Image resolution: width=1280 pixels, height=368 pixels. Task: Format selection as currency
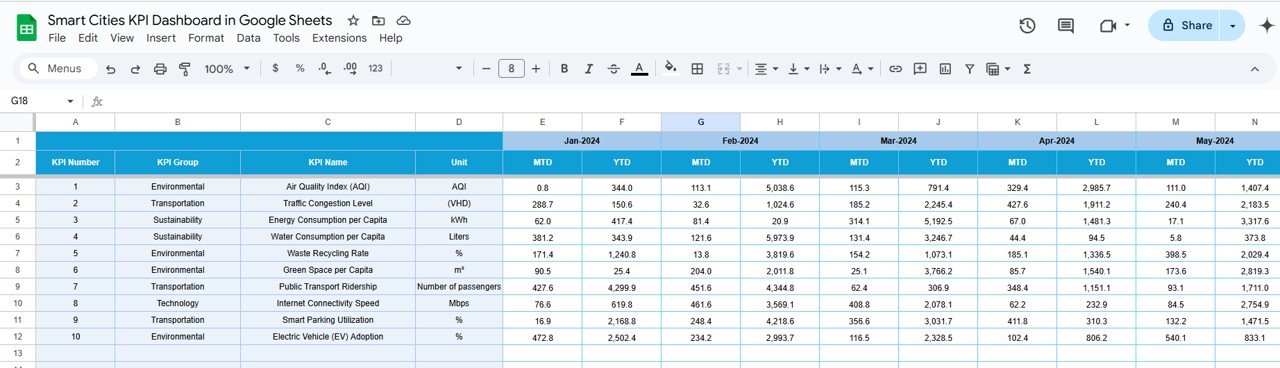pyautogui.click(x=275, y=69)
